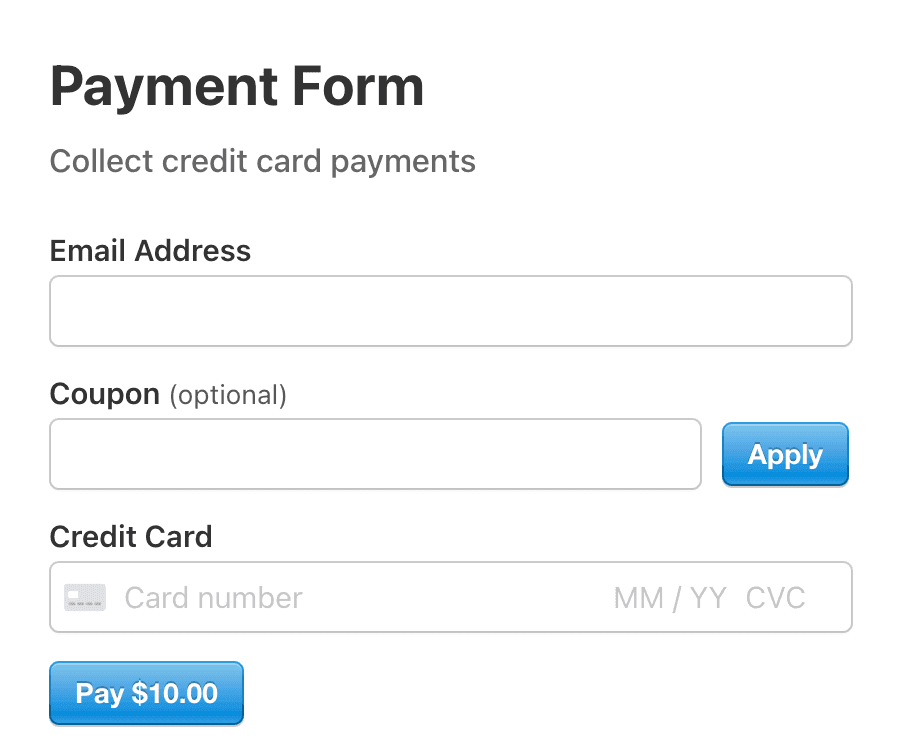Click the Payment Form heading
The image size is (900, 752).
click(237, 87)
